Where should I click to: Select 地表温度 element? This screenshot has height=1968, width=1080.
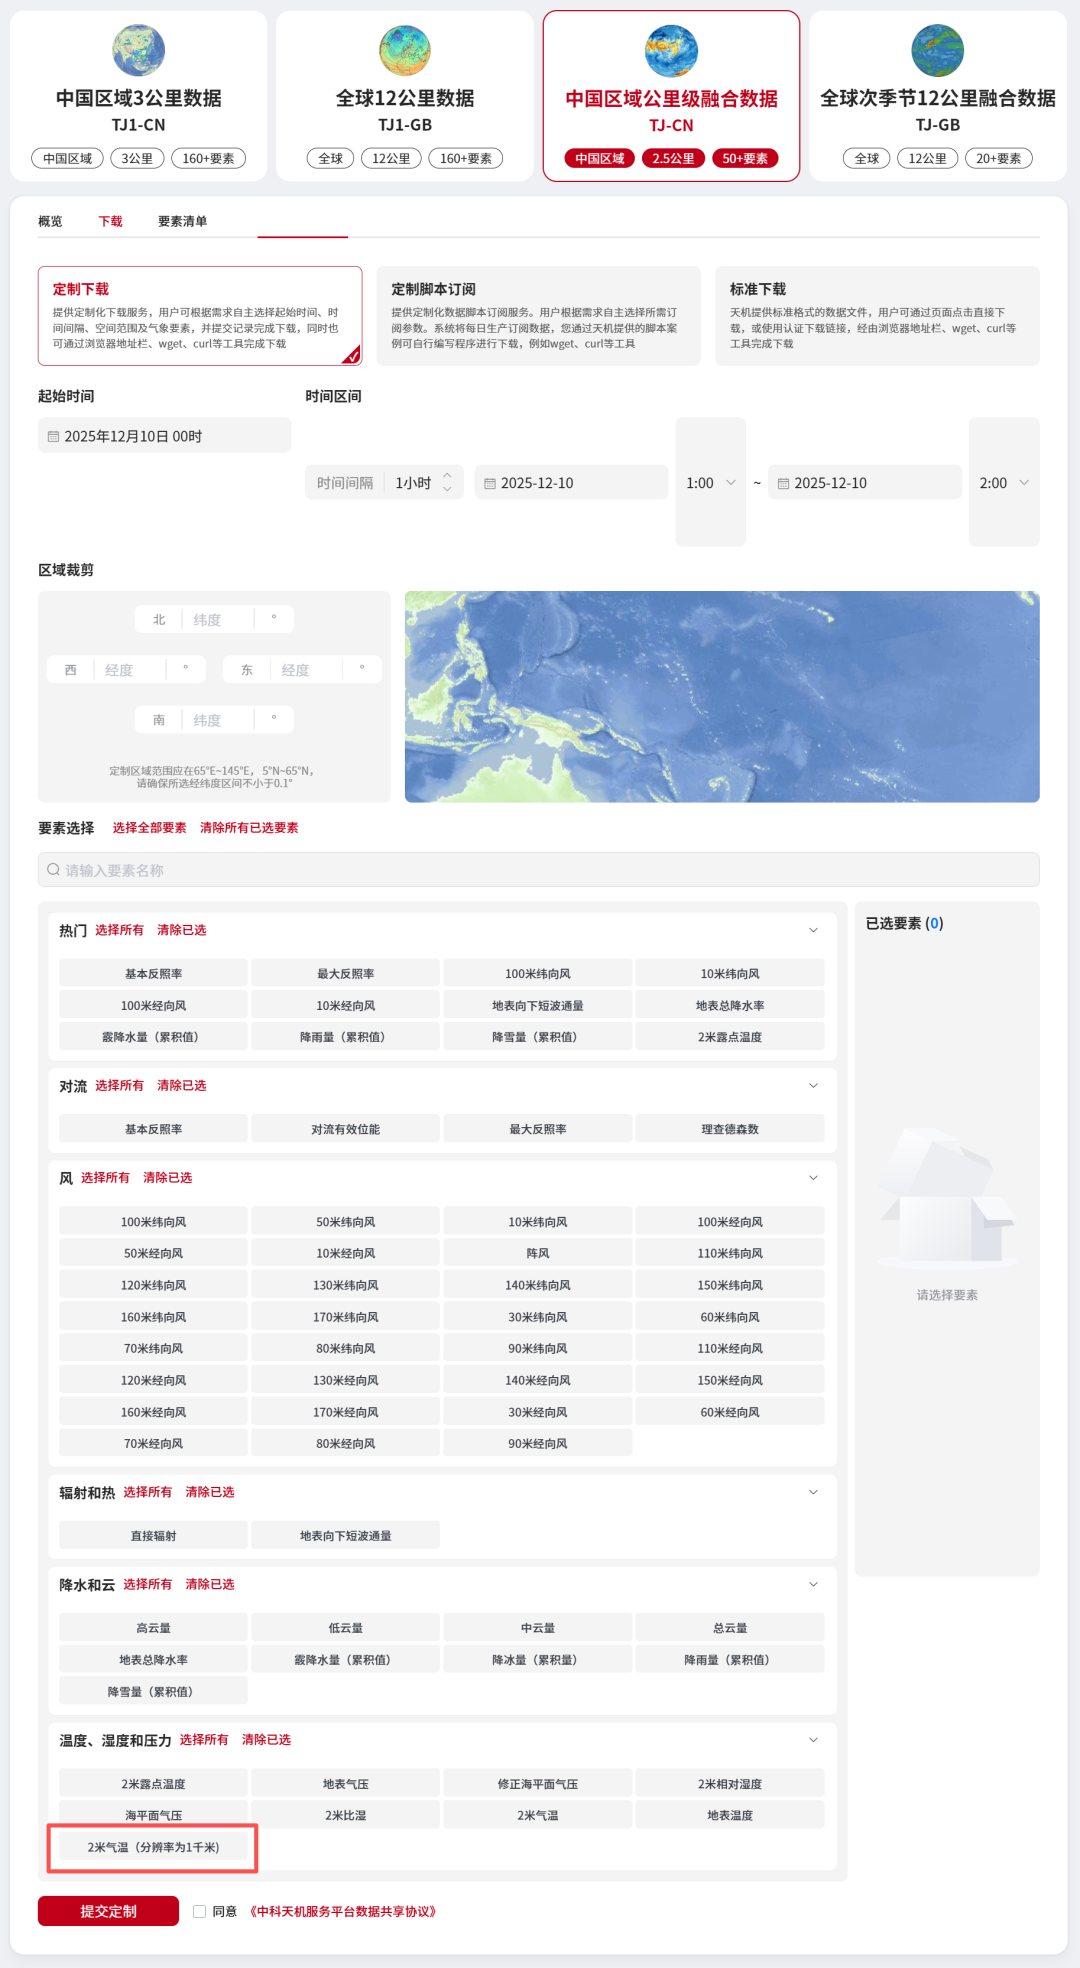[730, 1815]
